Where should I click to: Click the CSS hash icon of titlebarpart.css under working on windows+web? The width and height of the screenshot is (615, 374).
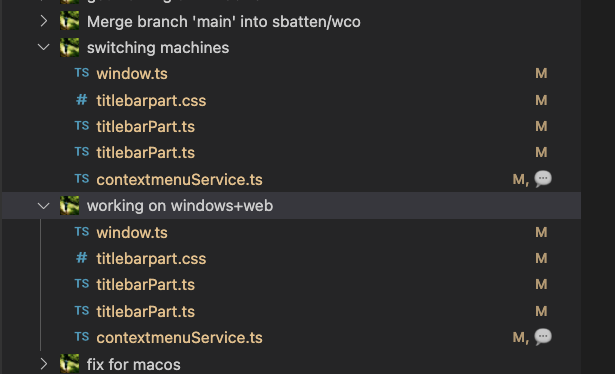(x=81, y=258)
